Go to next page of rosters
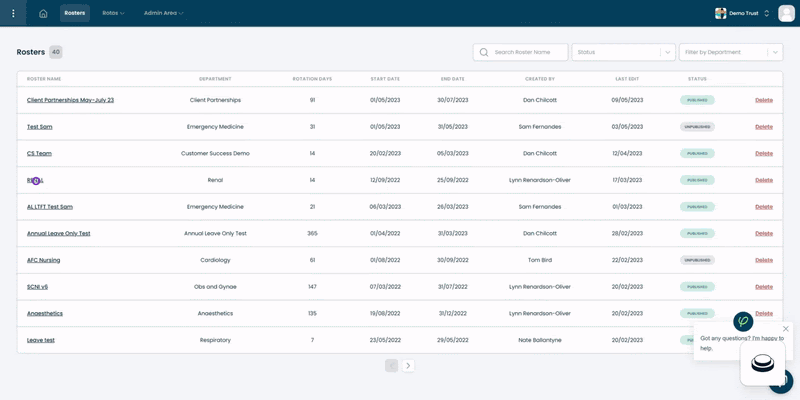Viewport: 800px width, 400px height. [408, 365]
